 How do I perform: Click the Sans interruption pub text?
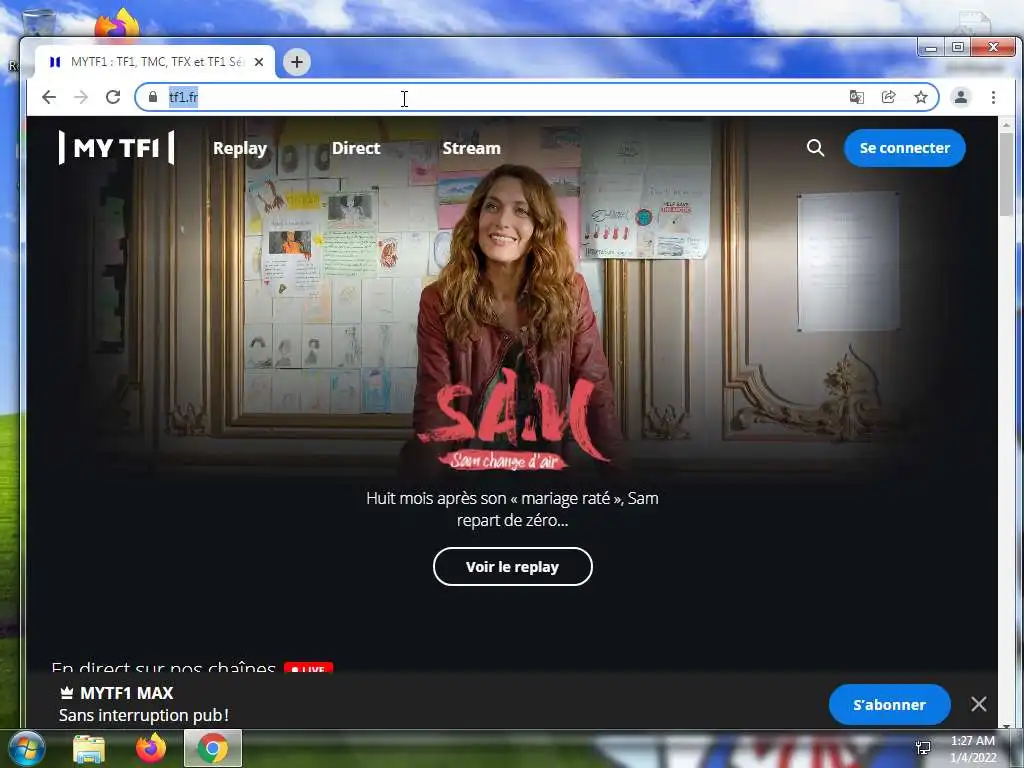144,715
